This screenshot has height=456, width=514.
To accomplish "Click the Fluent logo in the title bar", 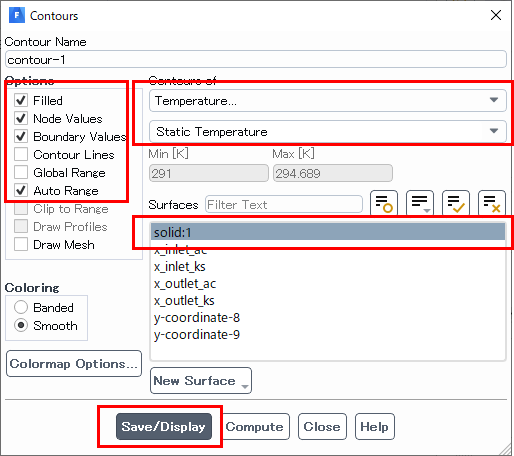I will pyautogui.click(x=17, y=15).
